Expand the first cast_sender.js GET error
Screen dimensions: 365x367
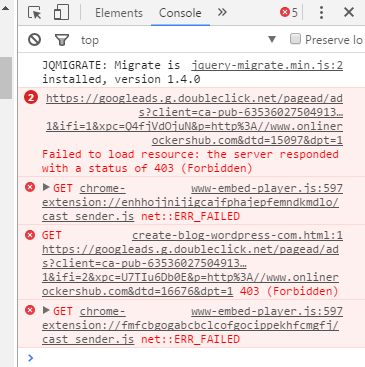click(46, 187)
